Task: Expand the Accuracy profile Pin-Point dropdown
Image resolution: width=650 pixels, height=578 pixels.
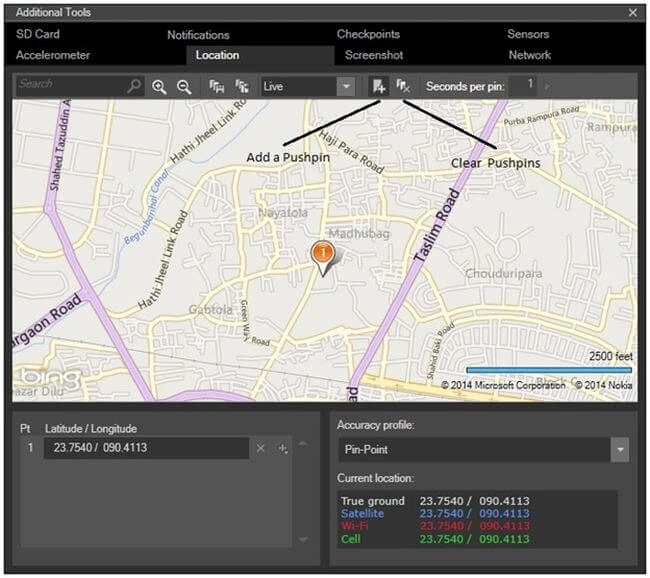Action: pyautogui.click(x=620, y=450)
